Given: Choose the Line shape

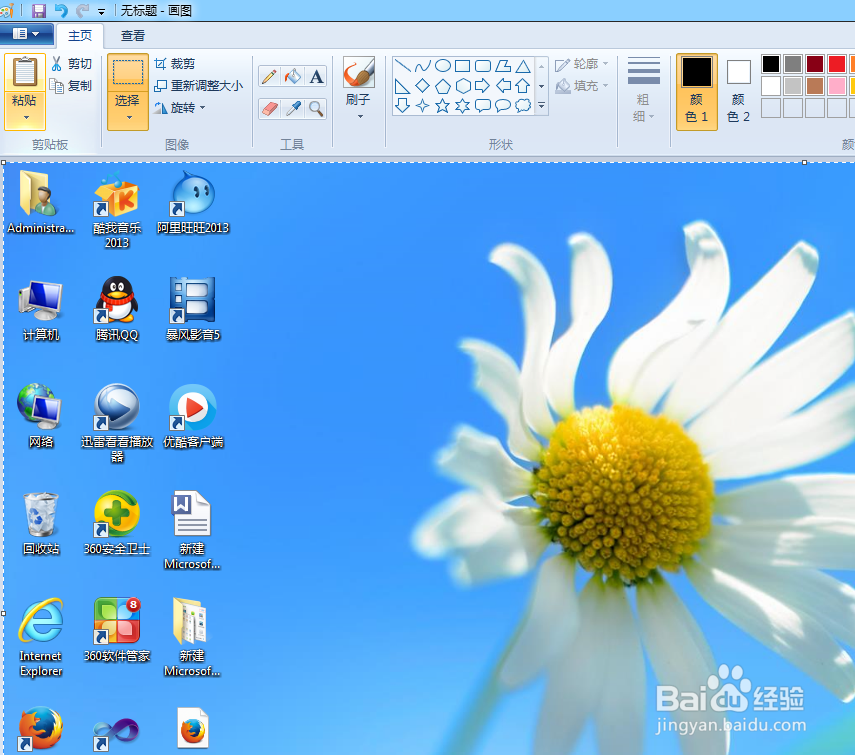Looking at the screenshot, I should coord(402,66).
